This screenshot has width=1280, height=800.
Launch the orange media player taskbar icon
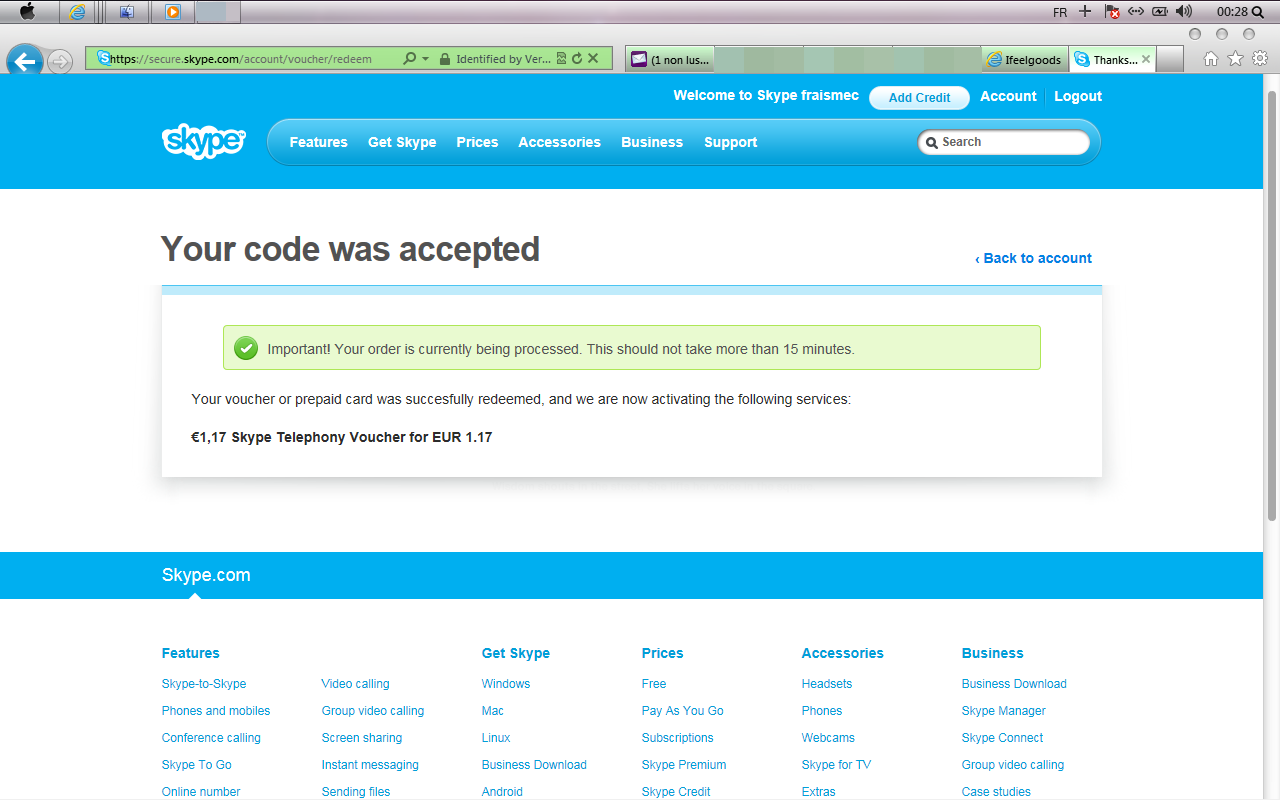[173, 12]
